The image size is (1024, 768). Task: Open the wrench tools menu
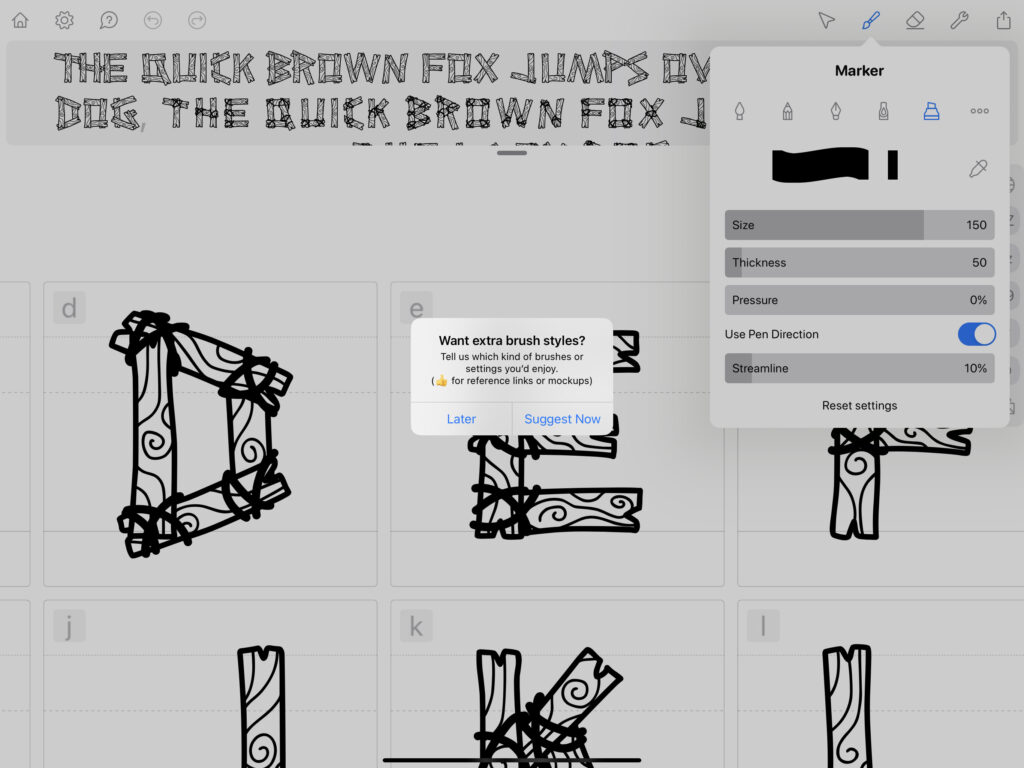pyautogui.click(x=959, y=20)
